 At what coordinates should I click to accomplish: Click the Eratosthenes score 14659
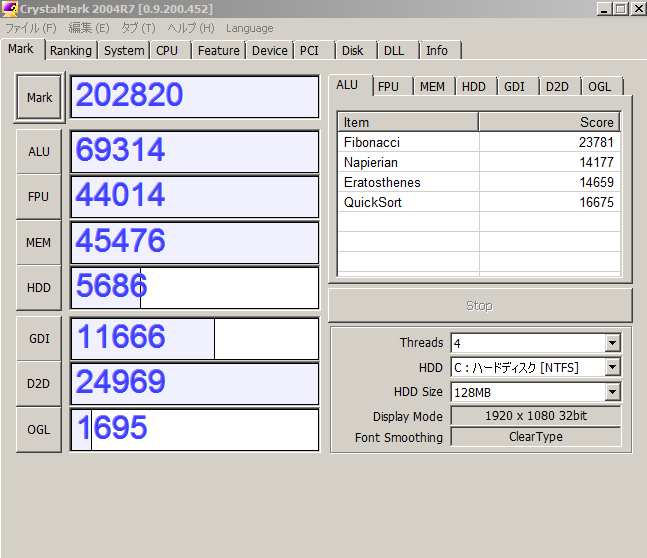[596, 182]
